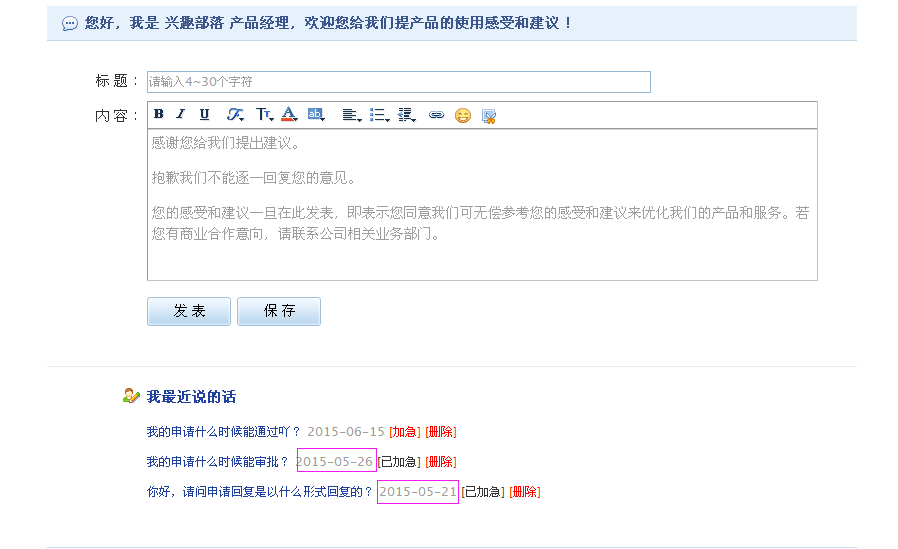
Task: Open post 我的申请什么时候能通过吖？
Action: point(223,432)
